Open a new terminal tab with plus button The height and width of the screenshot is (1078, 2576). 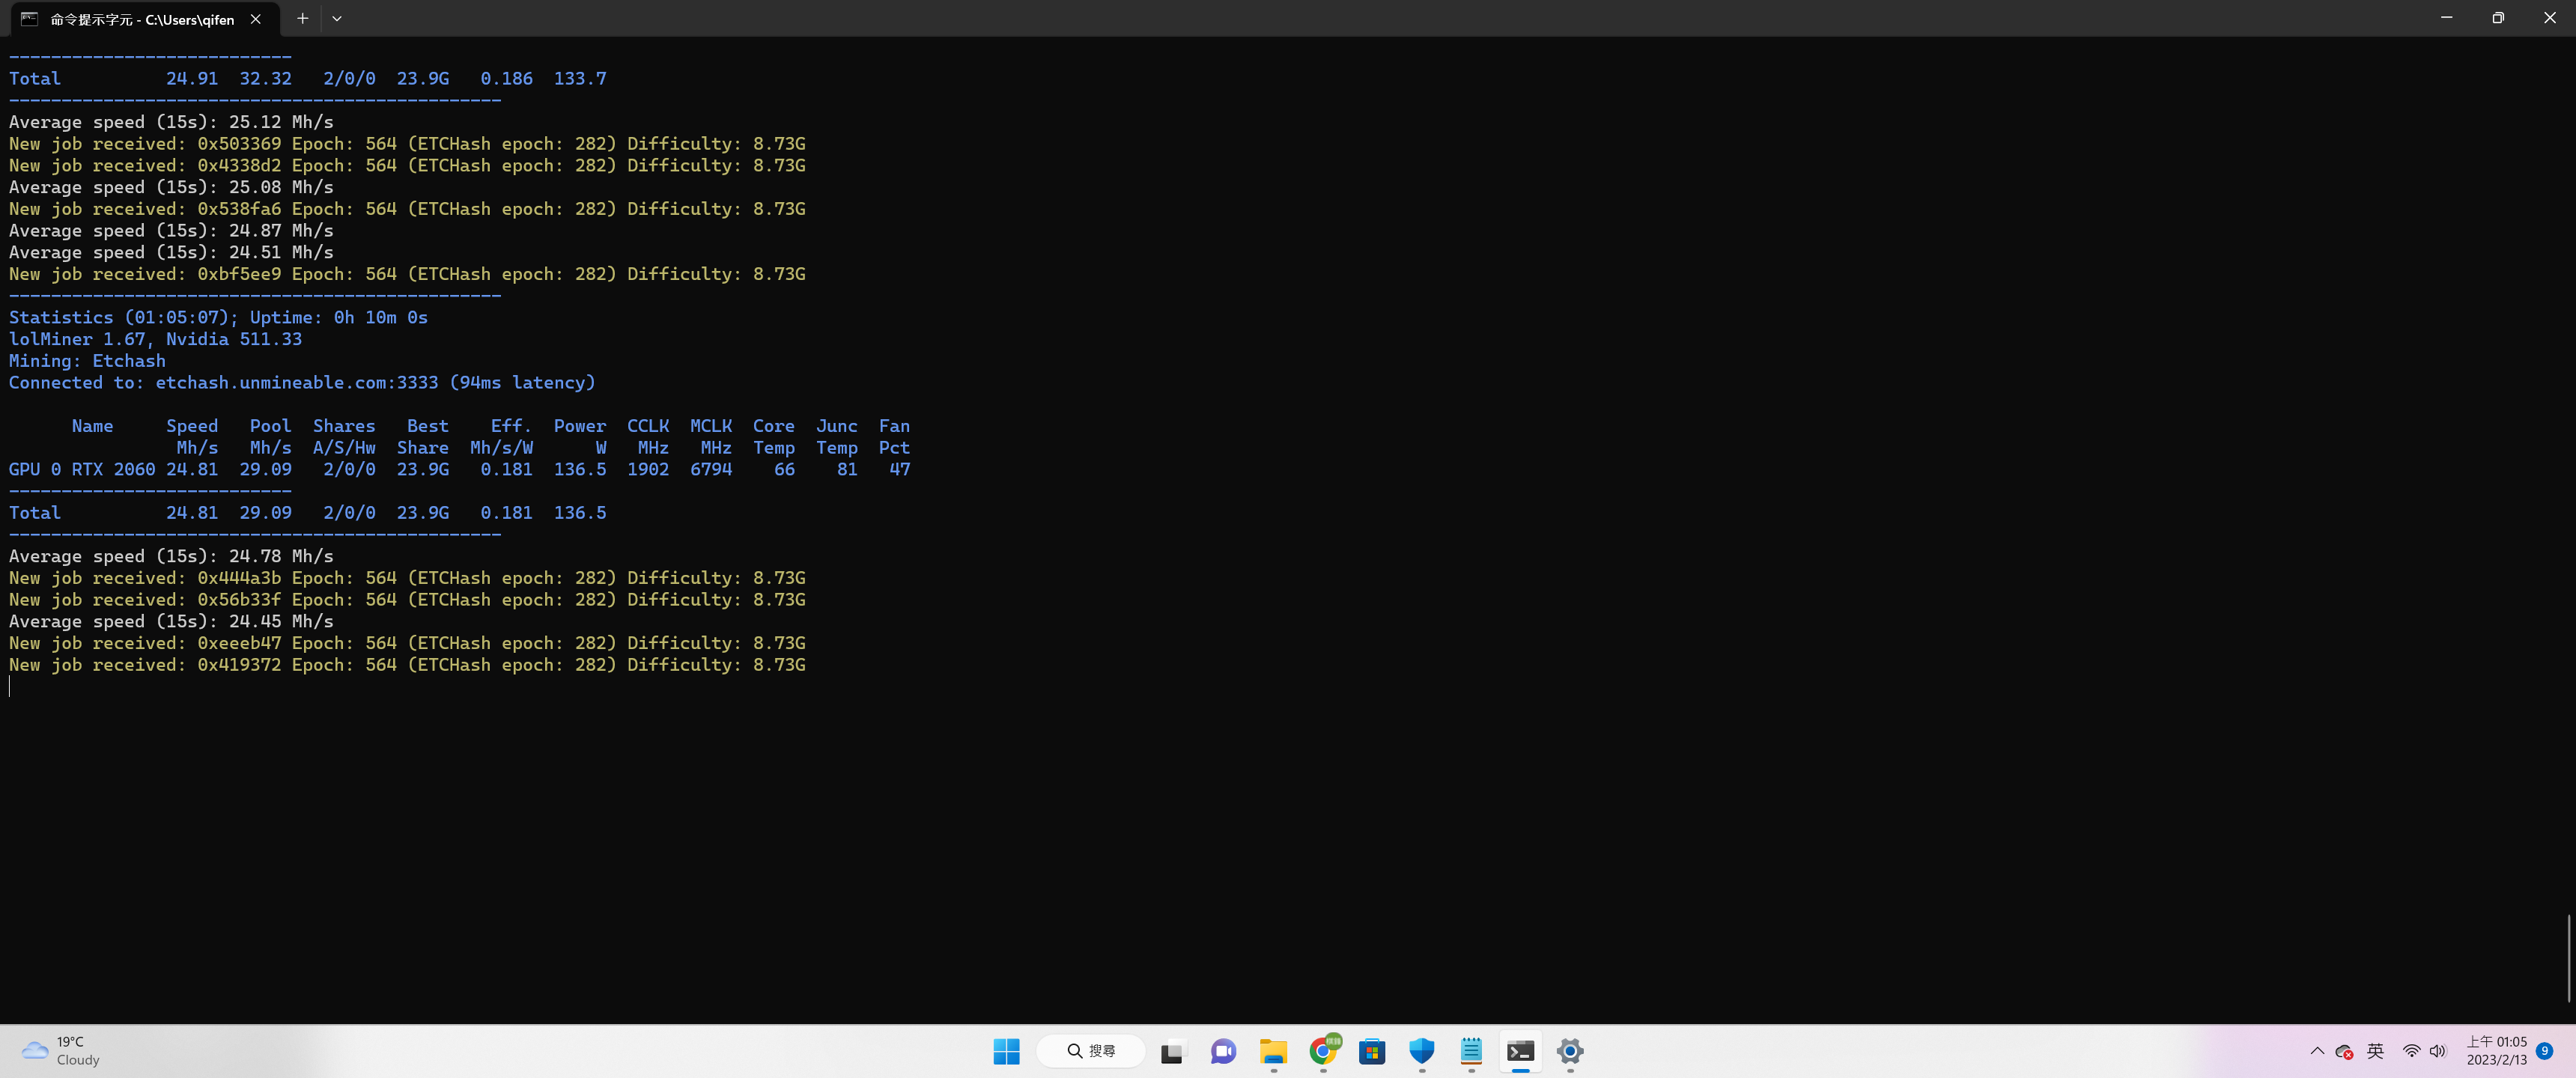[302, 18]
